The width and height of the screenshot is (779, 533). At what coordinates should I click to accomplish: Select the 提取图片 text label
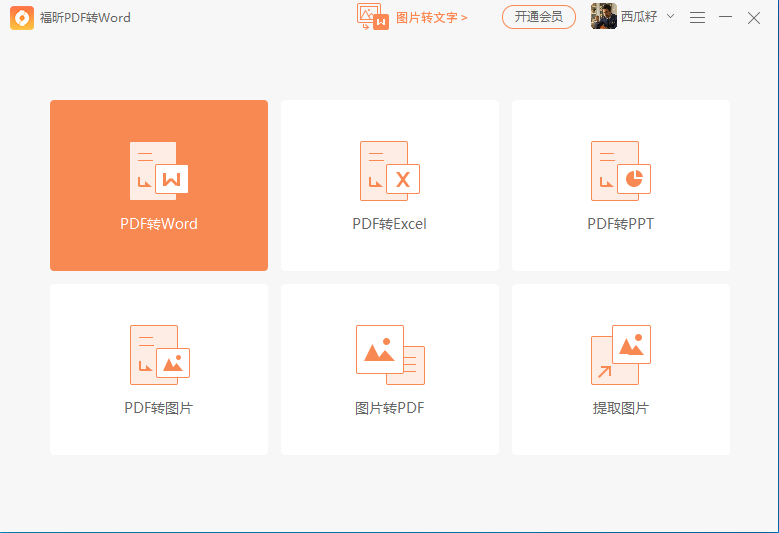point(620,408)
